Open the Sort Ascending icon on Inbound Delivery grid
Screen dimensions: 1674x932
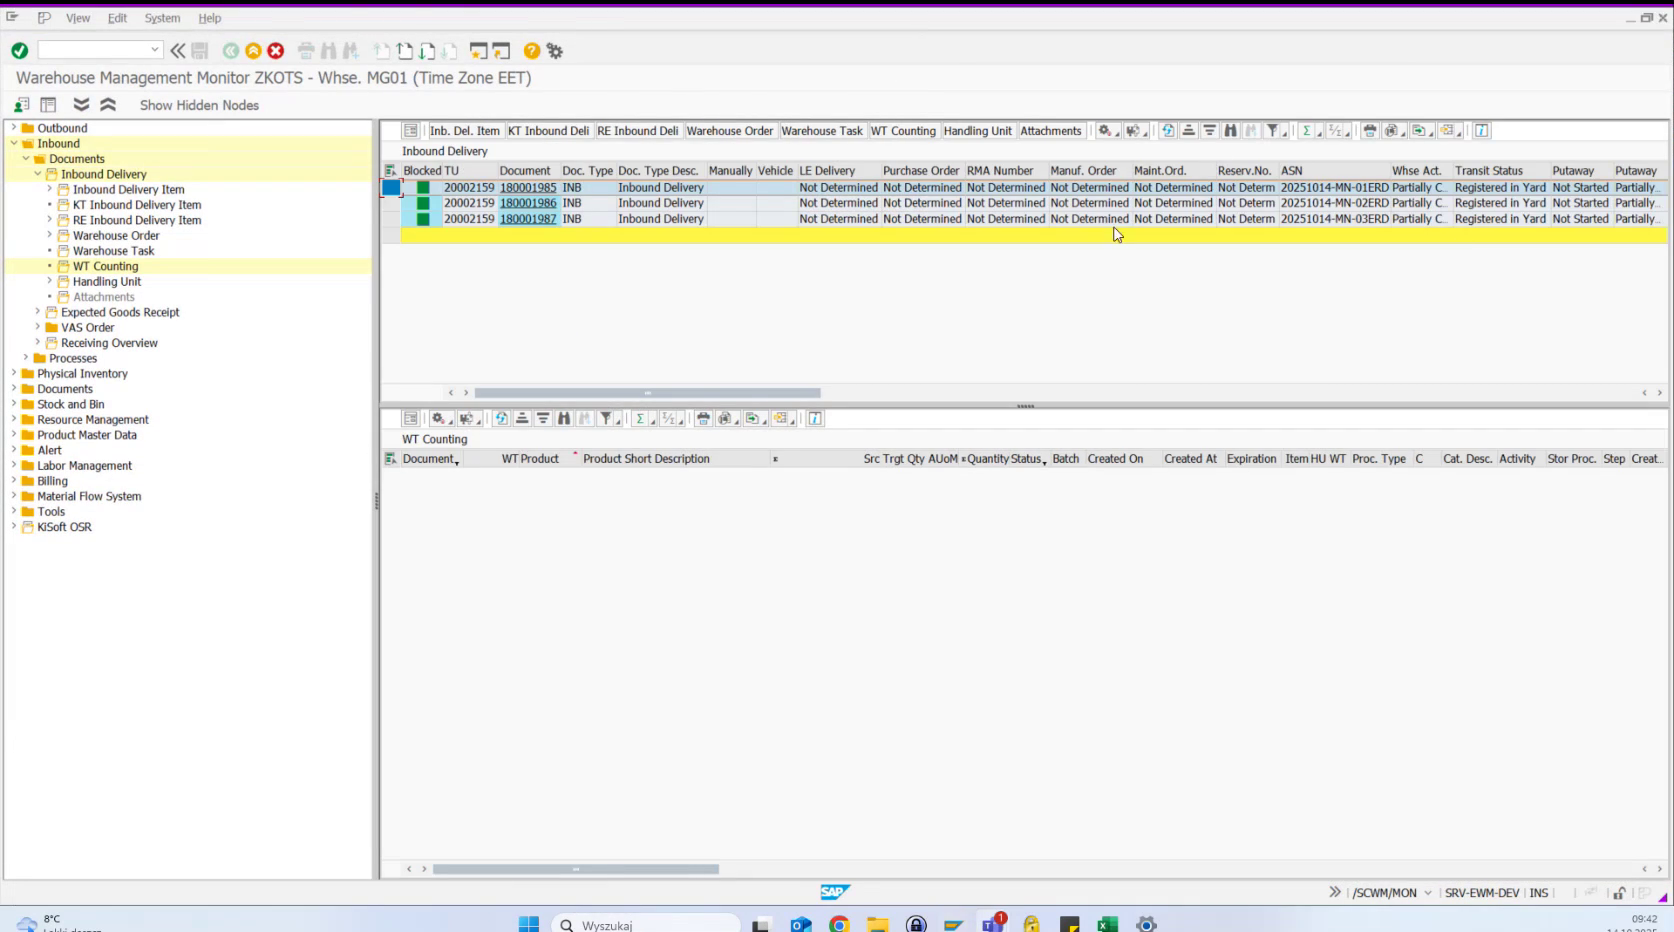coord(1188,131)
